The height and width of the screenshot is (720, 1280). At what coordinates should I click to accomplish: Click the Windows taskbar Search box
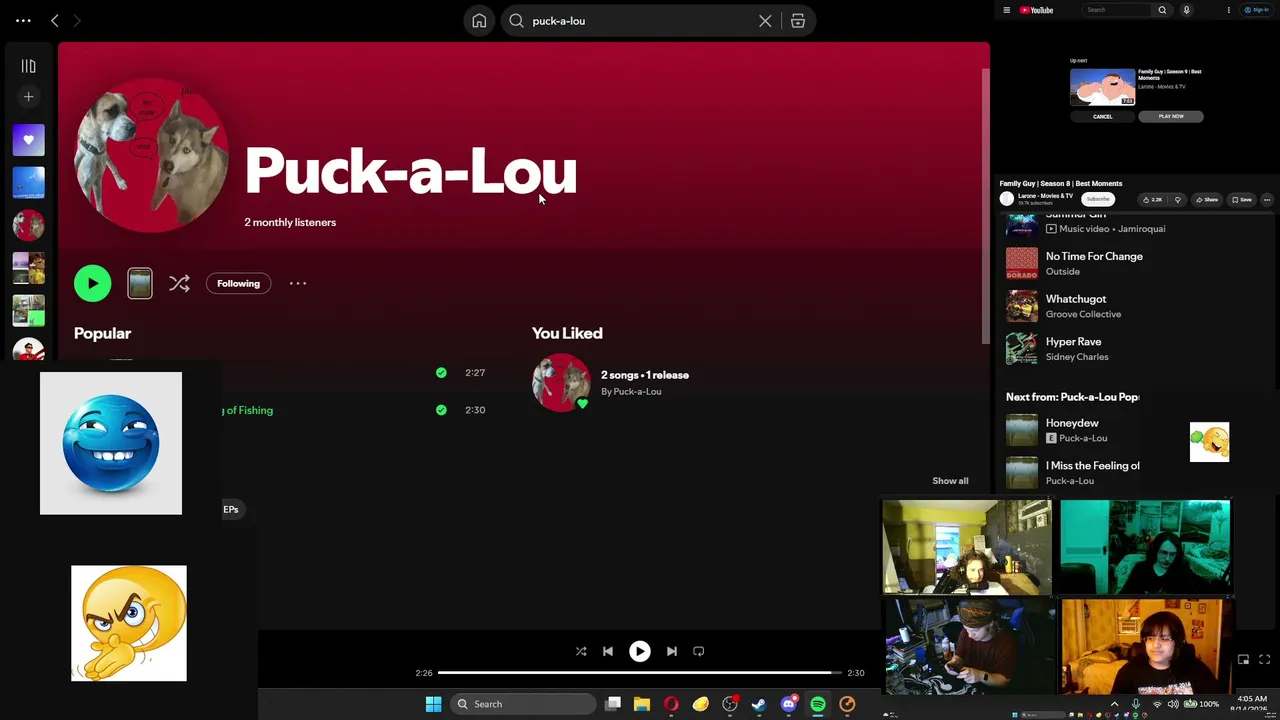(522, 704)
